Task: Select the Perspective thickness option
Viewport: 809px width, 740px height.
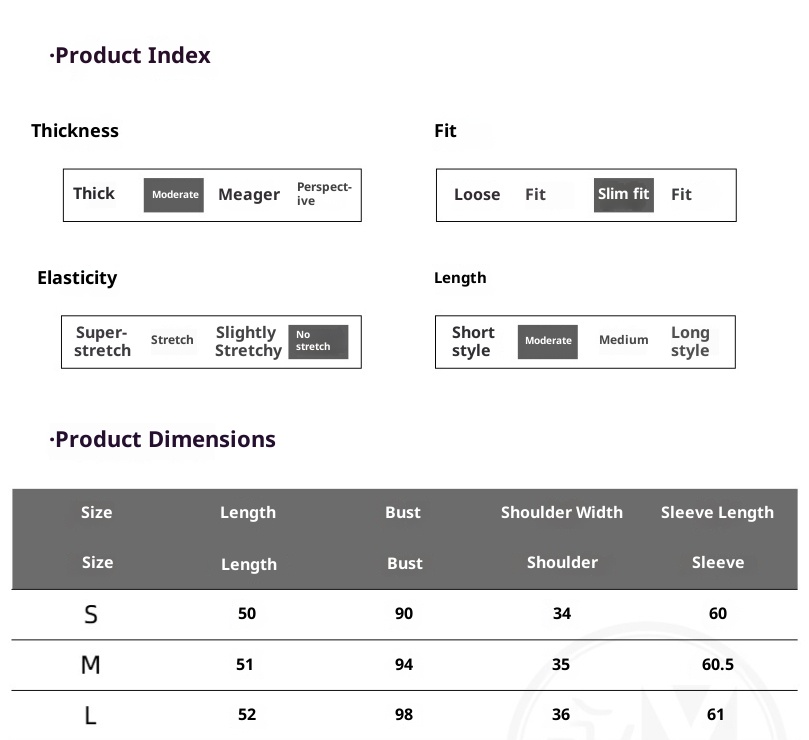Action: click(x=324, y=194)
